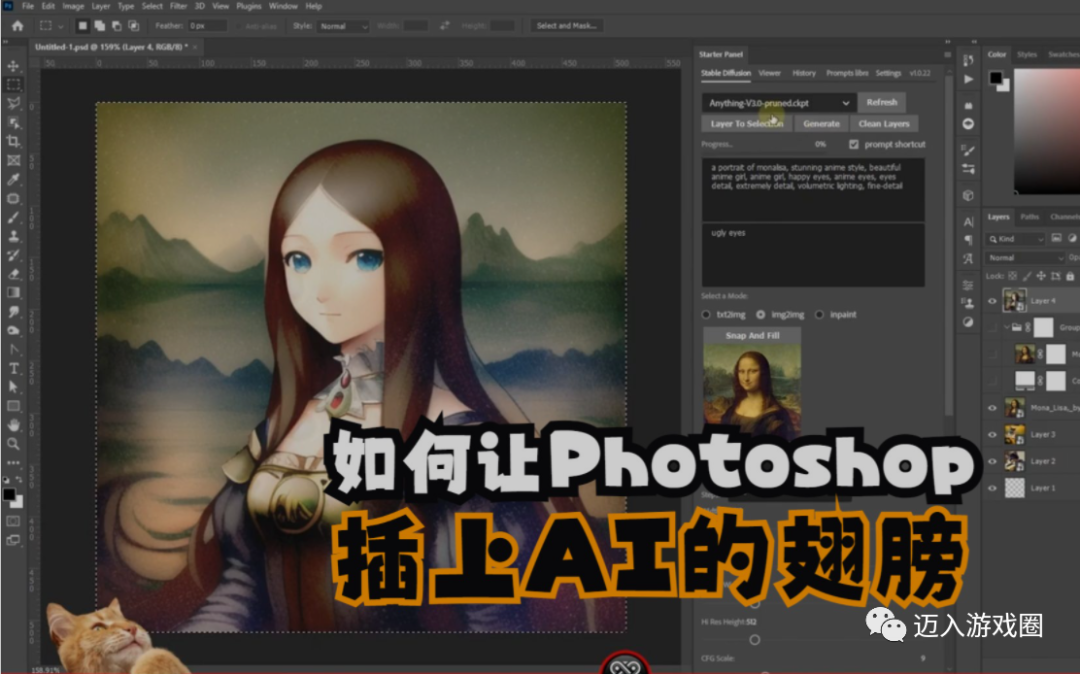Select the Clone Stamp tool
1080x674 pixels.
click(x=13, y=236)
